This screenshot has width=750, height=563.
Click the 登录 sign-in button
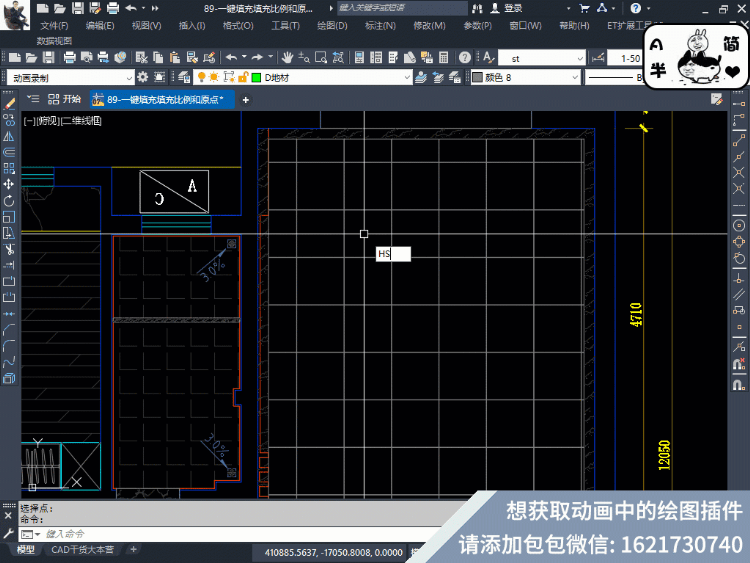pos(507,8)
